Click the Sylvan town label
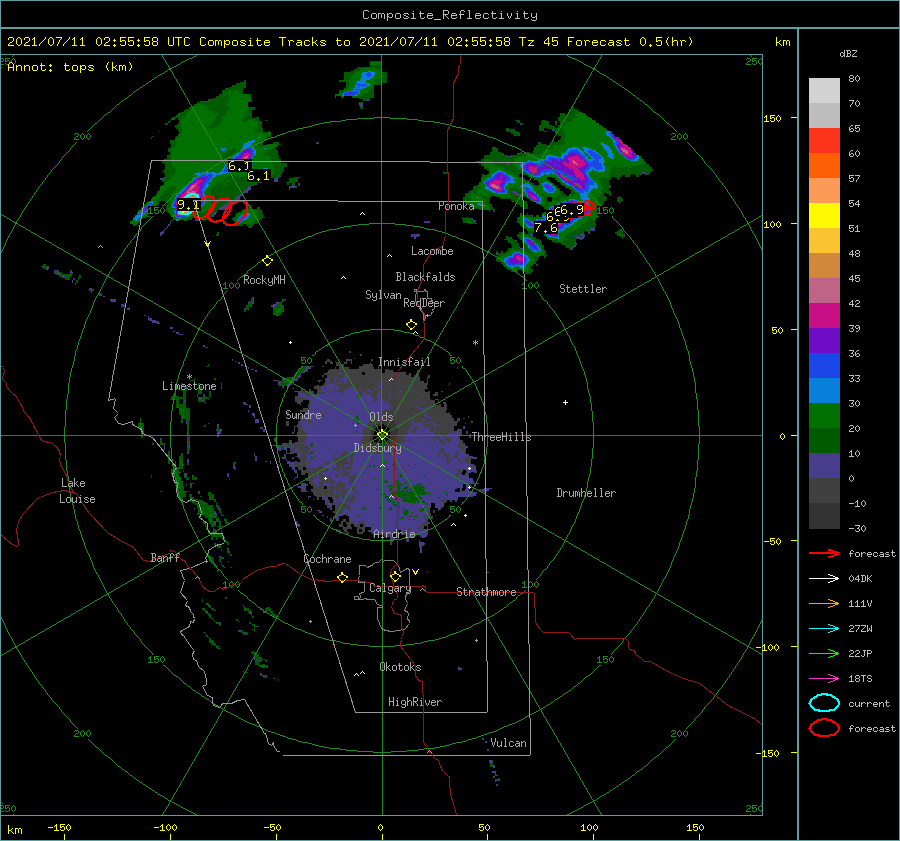 point(383,295)
